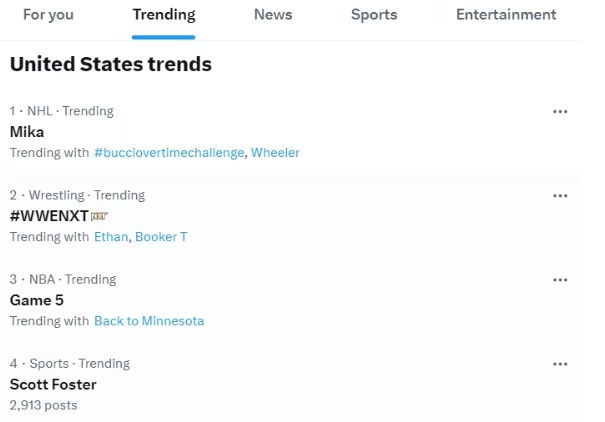
Task: Click the NXT emoji beside #WWENXT
Action: [99, 216]
